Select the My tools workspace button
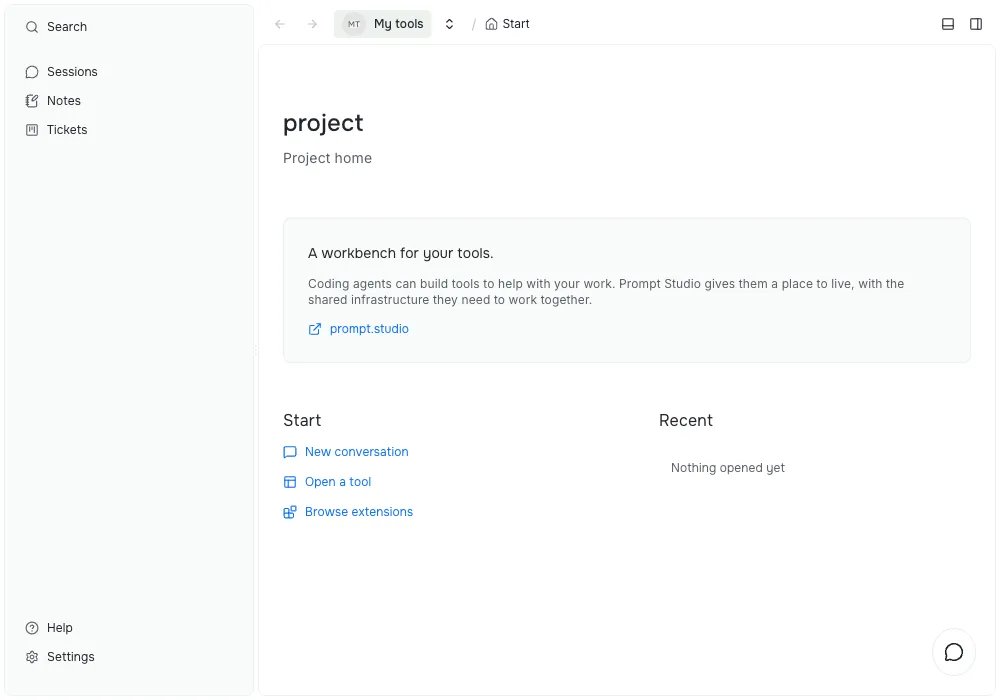 point(383,24)
